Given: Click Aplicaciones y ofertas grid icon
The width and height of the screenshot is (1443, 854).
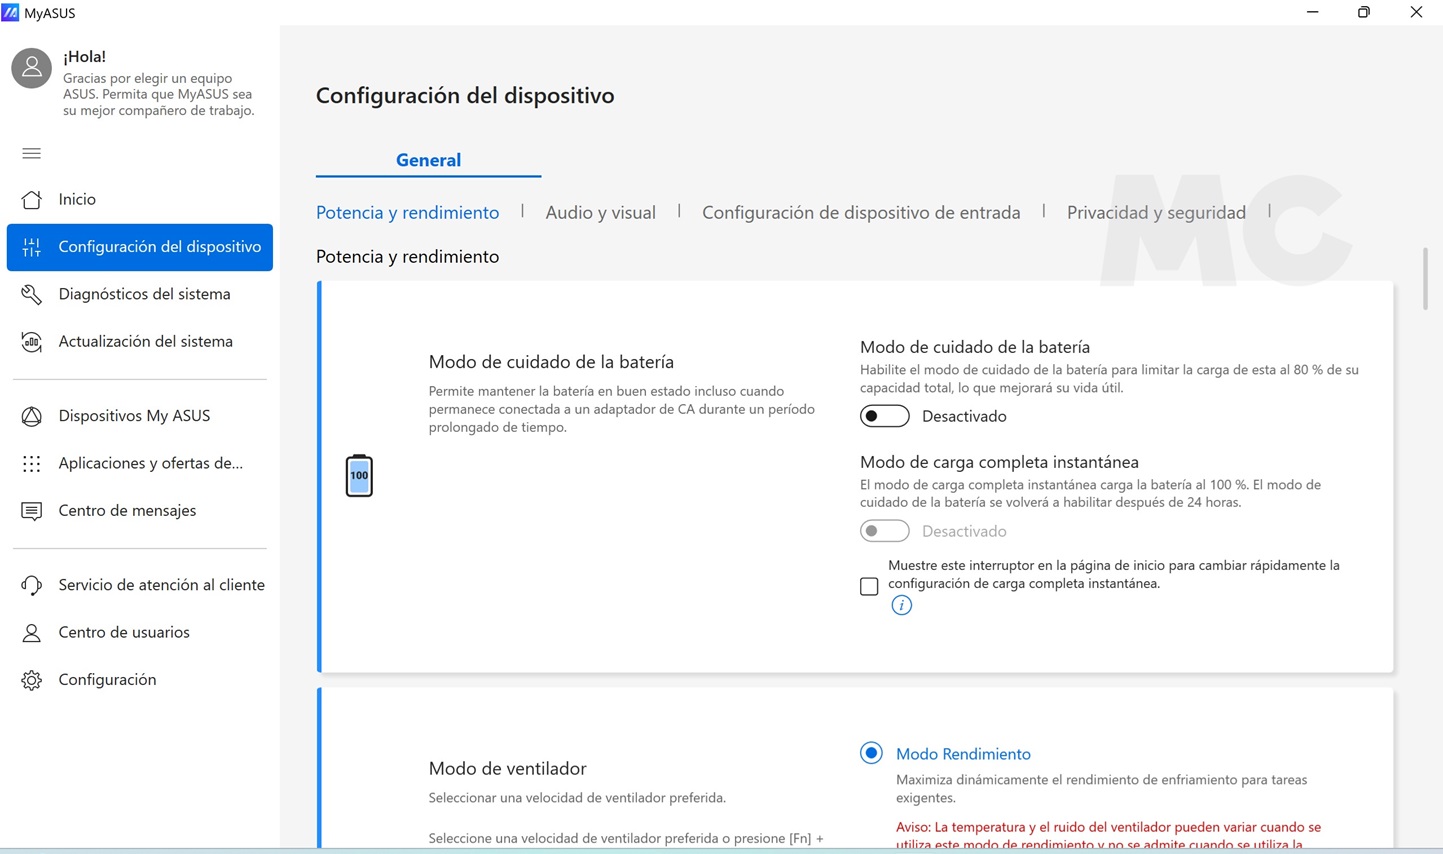Looking at the screenshot, I should pos(32,464).
